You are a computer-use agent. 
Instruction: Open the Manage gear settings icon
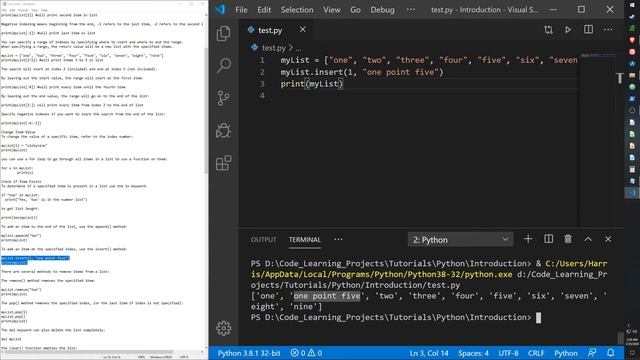(x=223, y=328)
